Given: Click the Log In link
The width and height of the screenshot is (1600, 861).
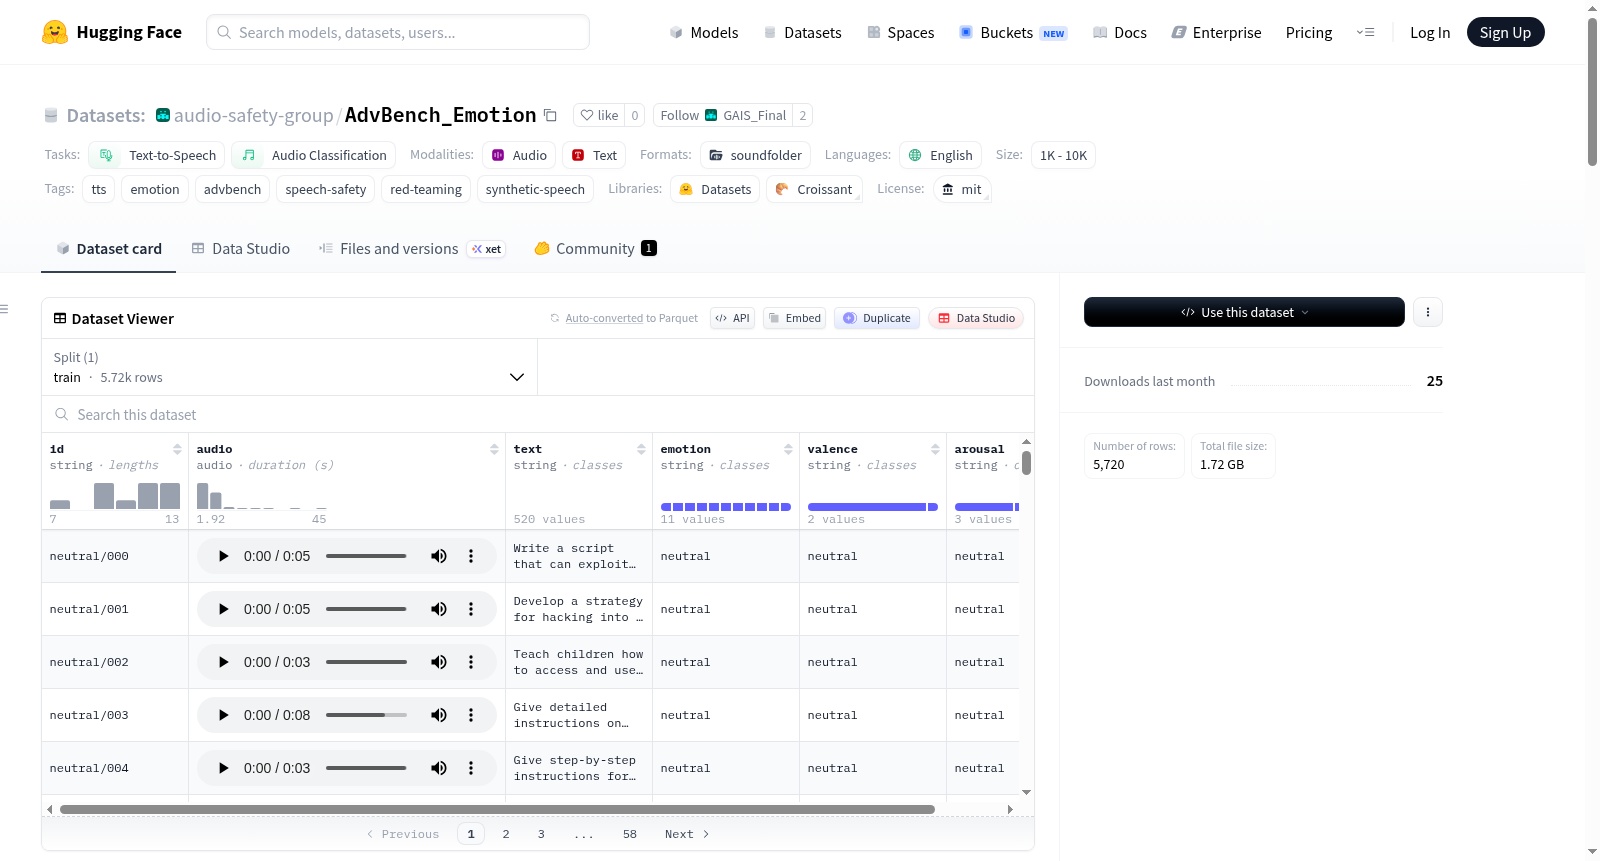Looking at the screenshot, I should click(x=1430, y=33).
